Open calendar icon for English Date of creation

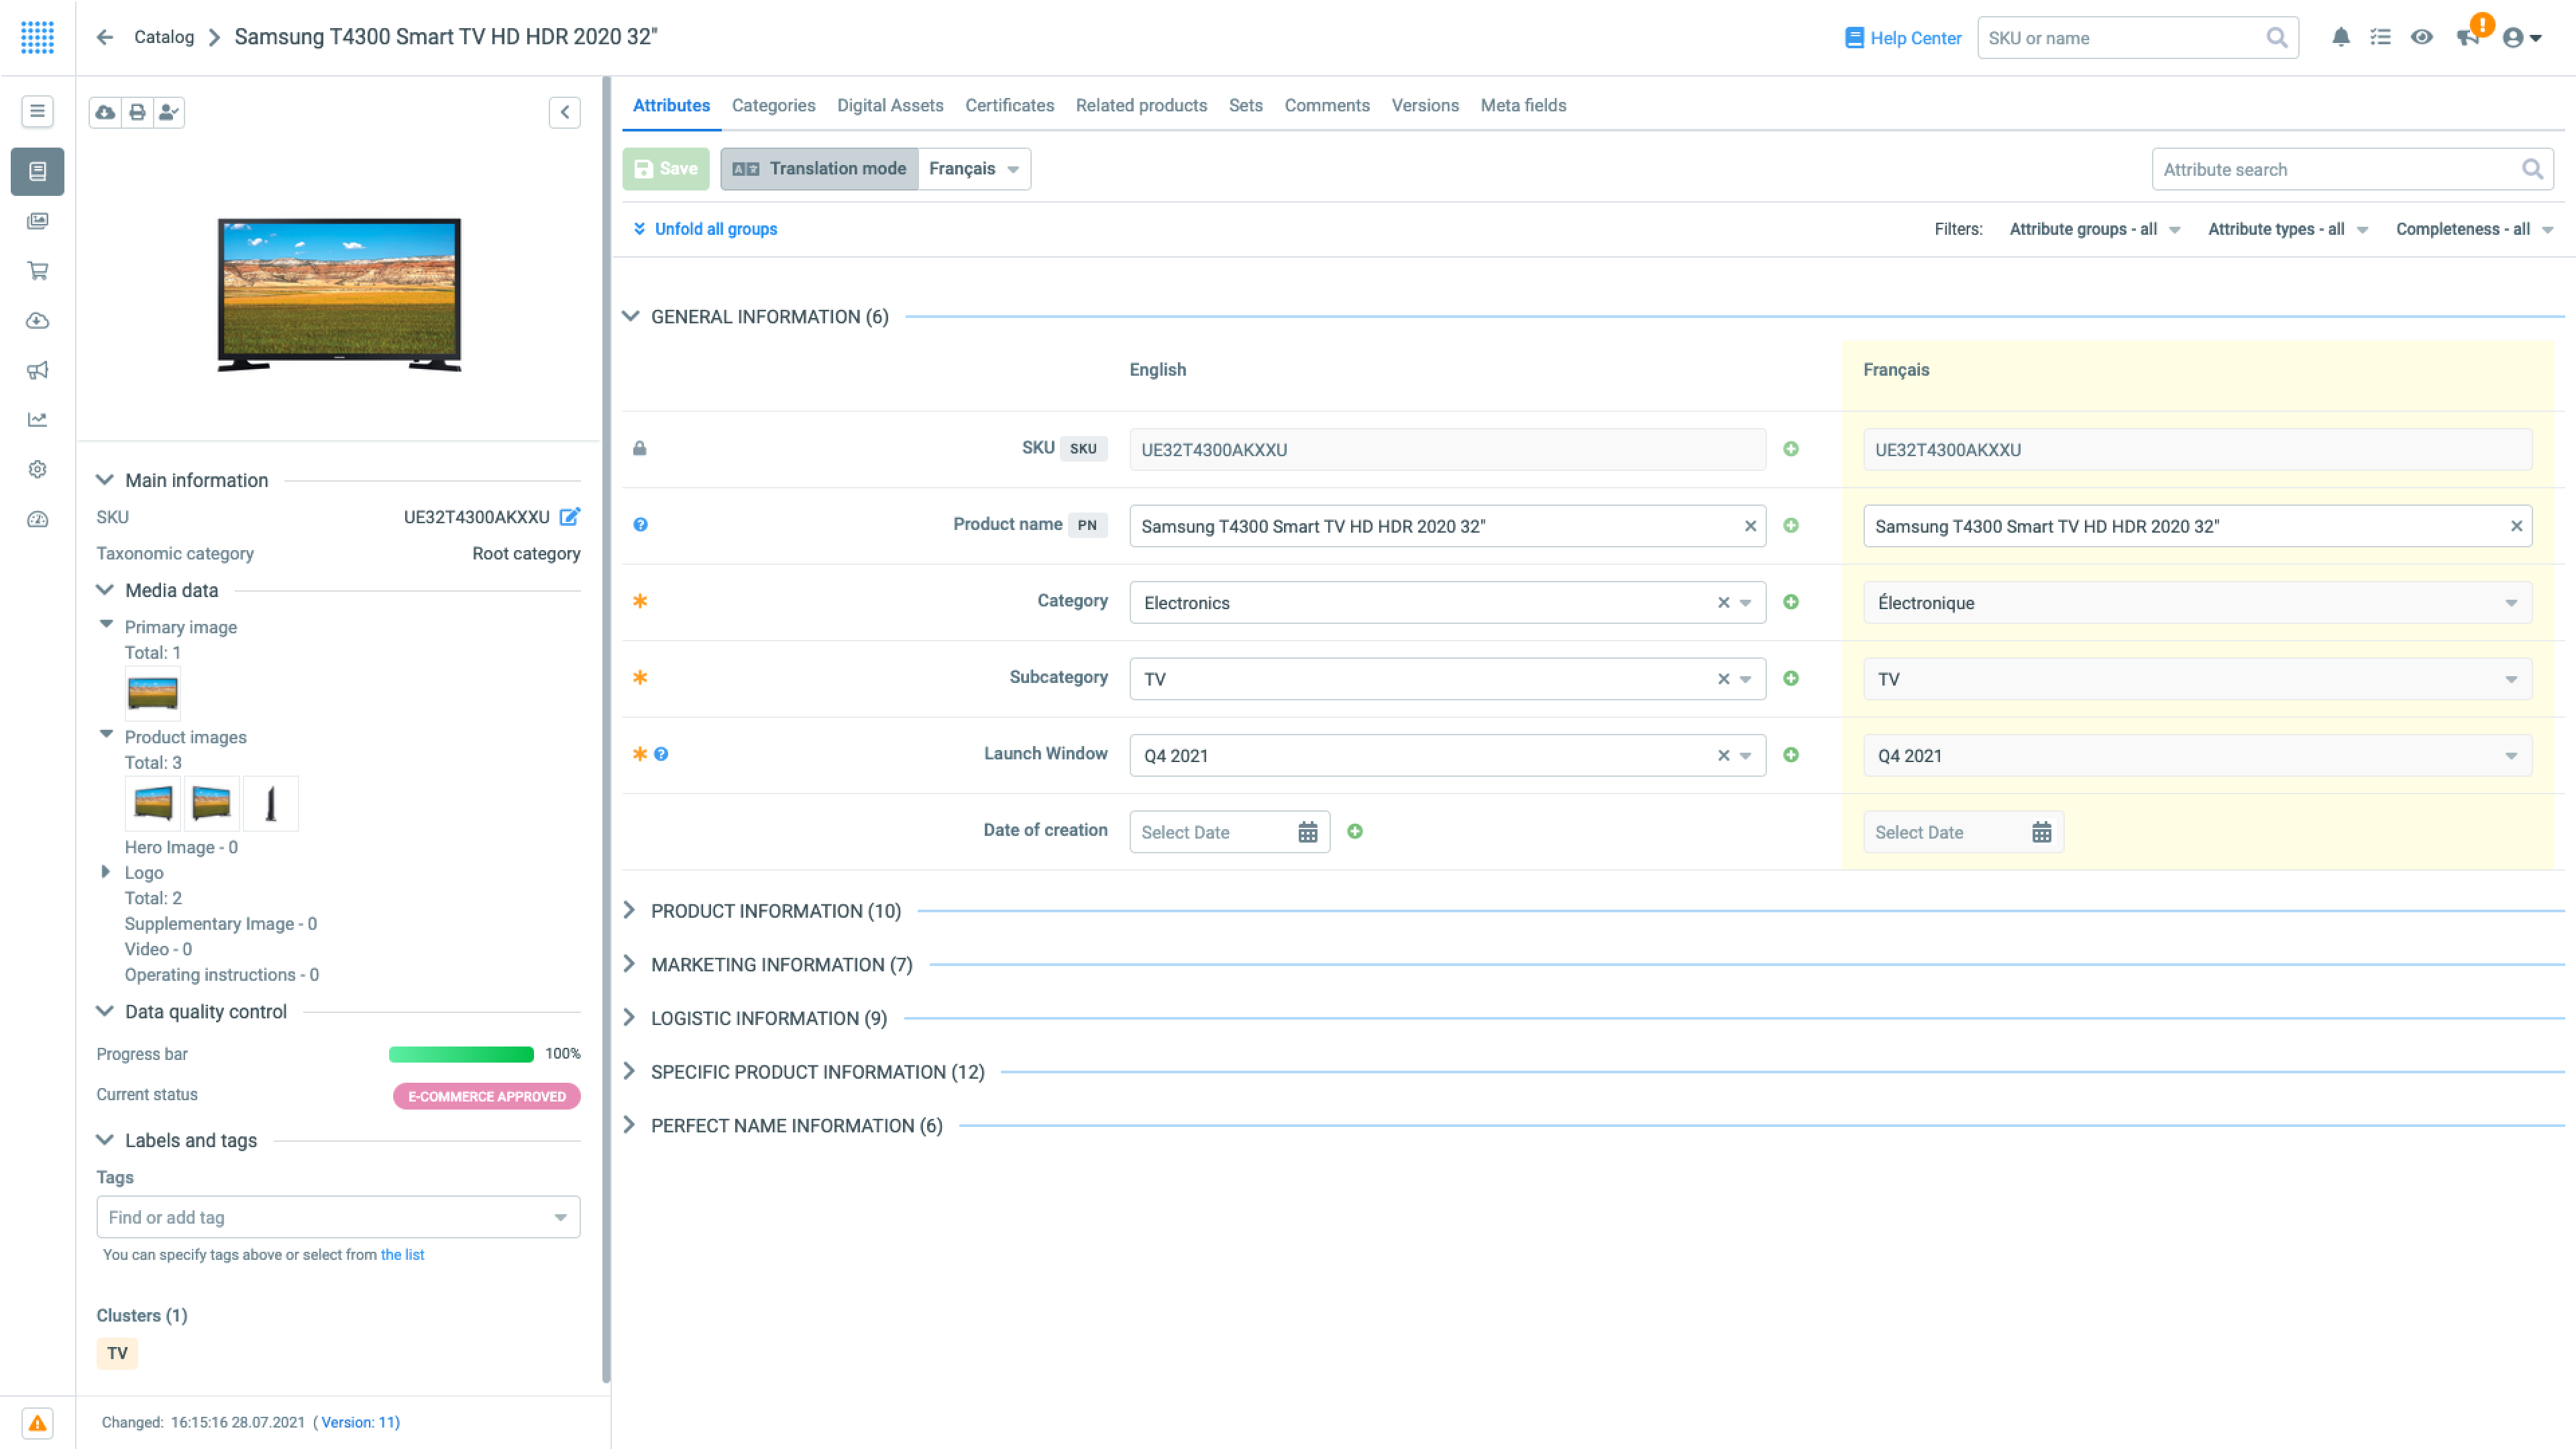pos(1307,832)
